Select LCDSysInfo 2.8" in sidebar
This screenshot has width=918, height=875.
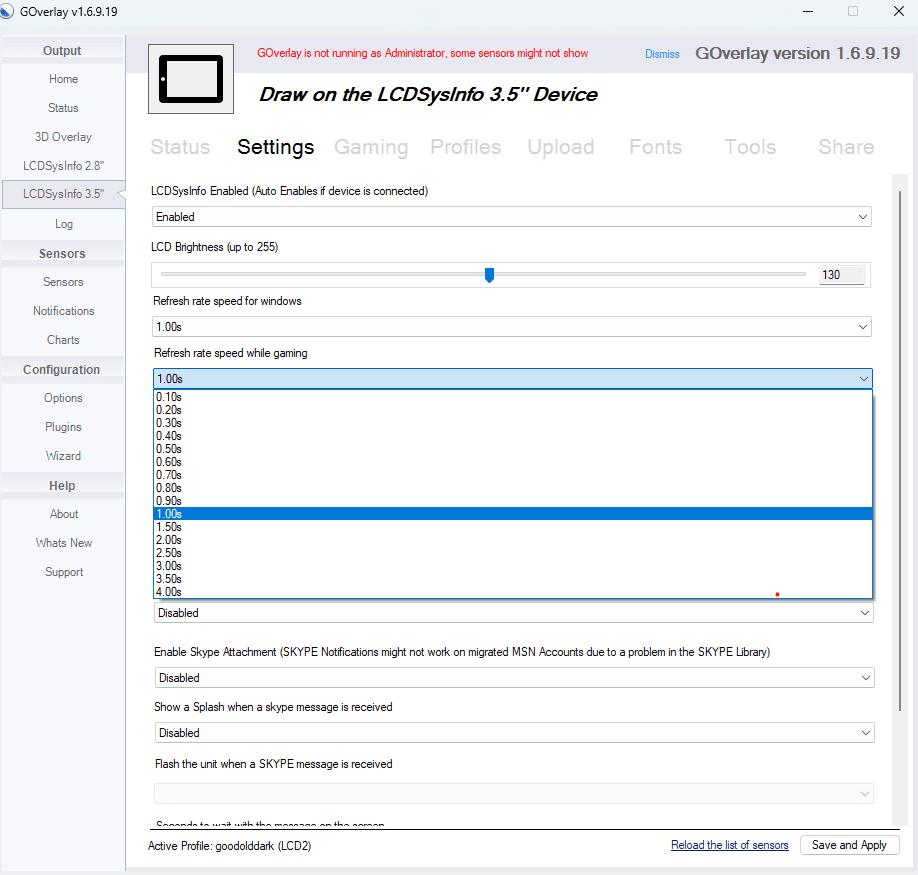coord(63,166)
